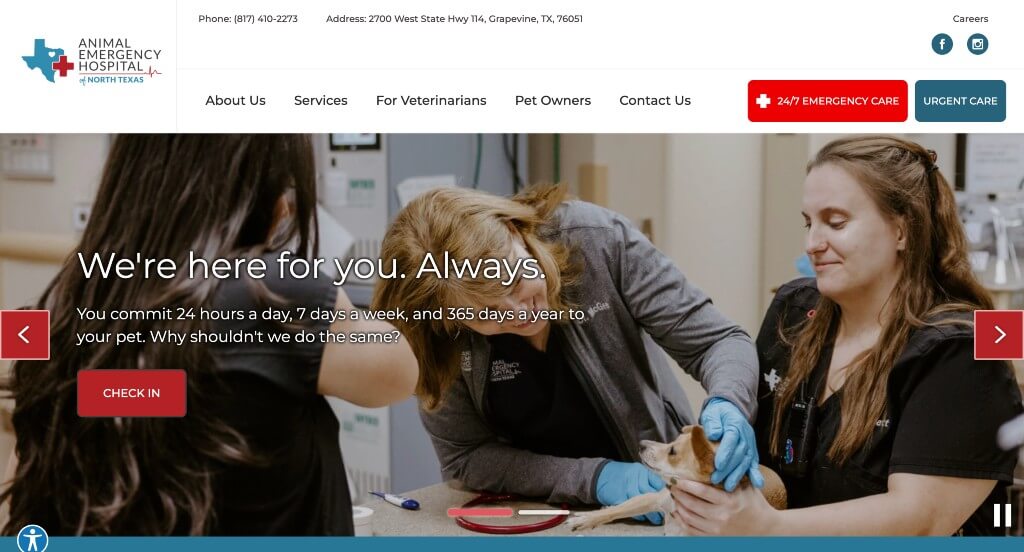This screenshot has width=1024, height=552.
Task: Jump to second white slide indicator
Action: [543, 513]
